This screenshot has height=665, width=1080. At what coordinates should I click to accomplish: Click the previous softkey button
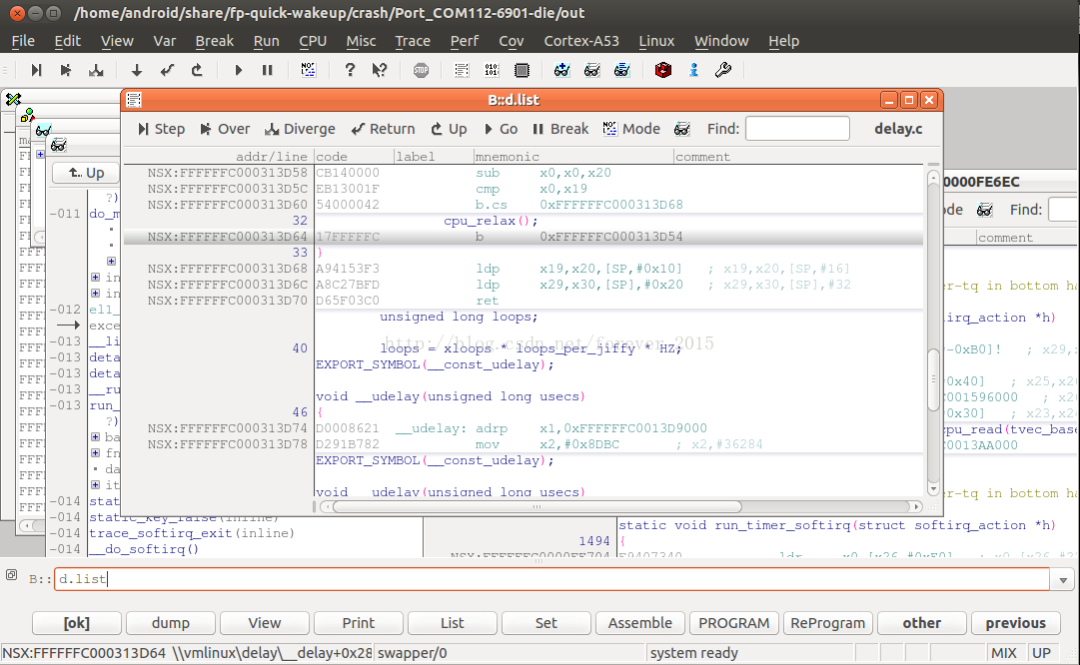pos(1015,623)
